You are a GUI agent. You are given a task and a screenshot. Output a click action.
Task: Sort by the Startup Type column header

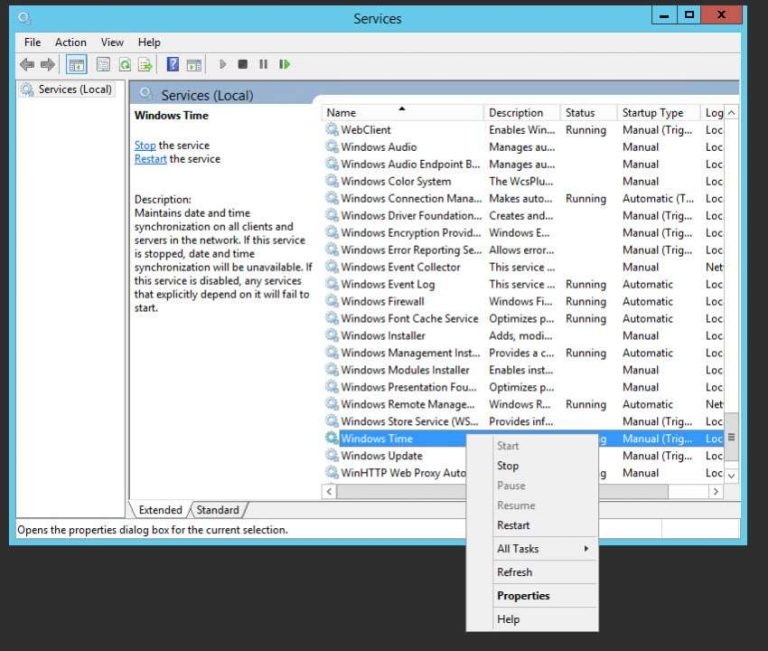click(x=658, y=113)
